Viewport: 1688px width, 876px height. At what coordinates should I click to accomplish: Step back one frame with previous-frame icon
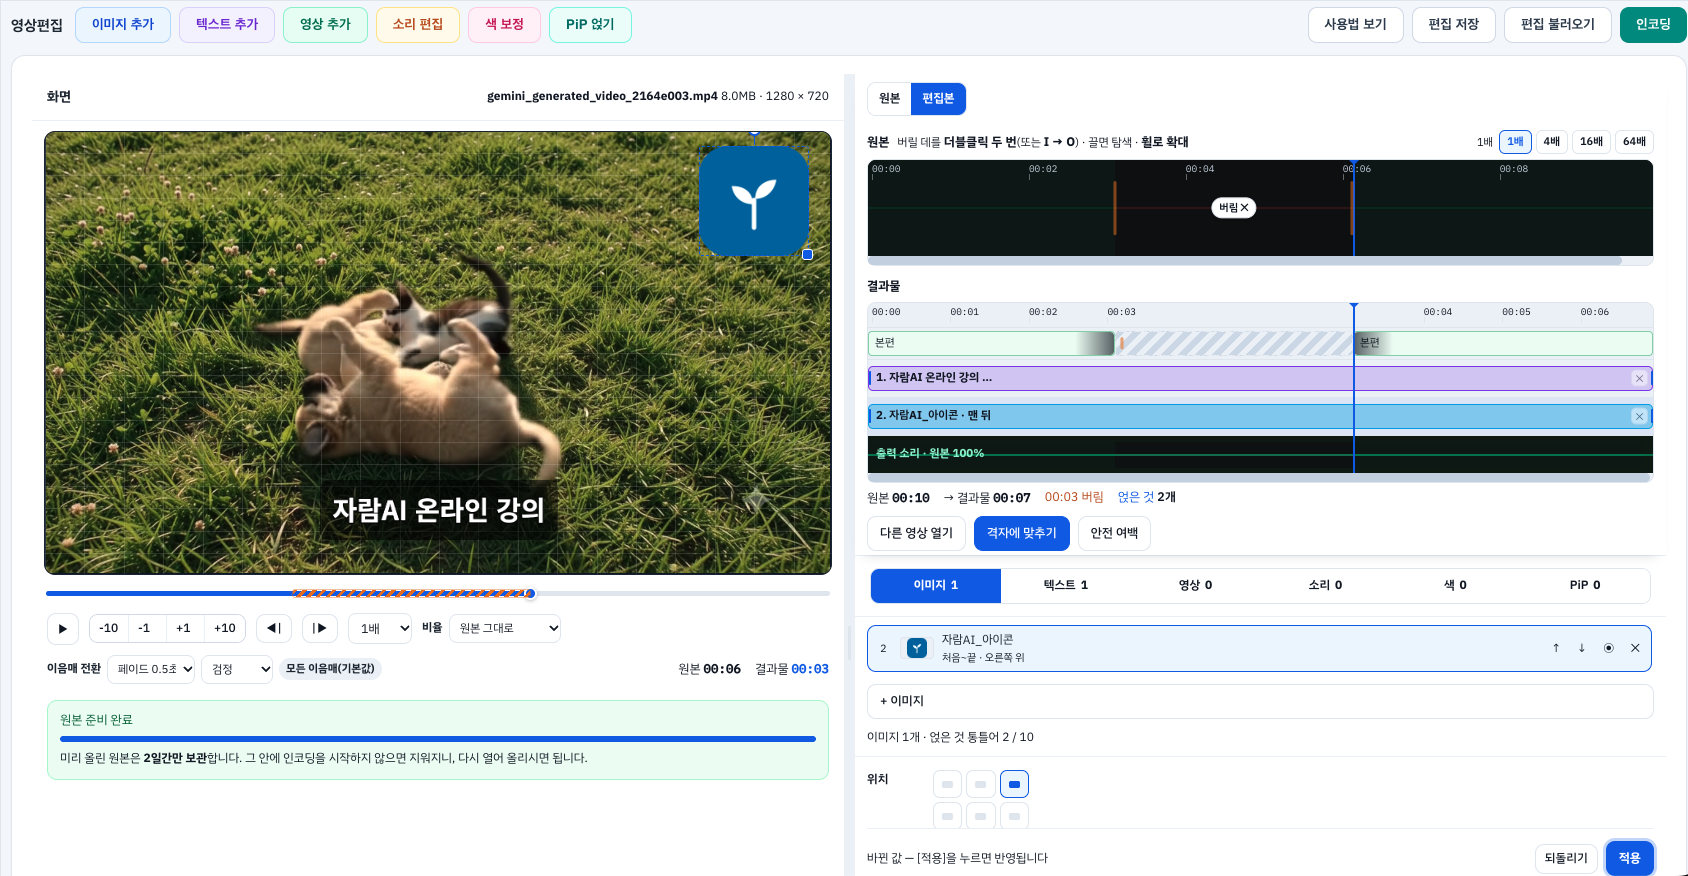pos(274,628)
